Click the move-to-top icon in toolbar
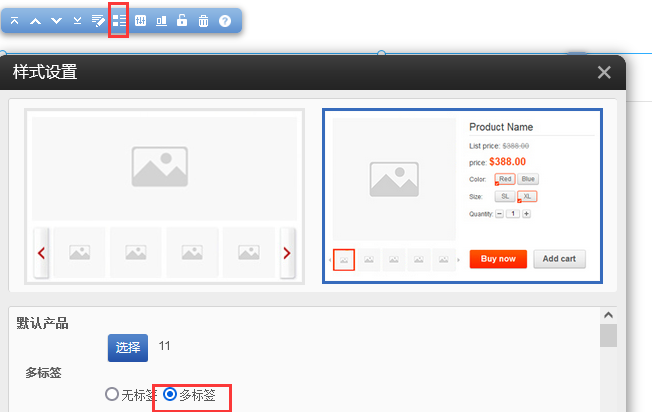The width and height of the screenshot is (652, 412). coord(14,21)
